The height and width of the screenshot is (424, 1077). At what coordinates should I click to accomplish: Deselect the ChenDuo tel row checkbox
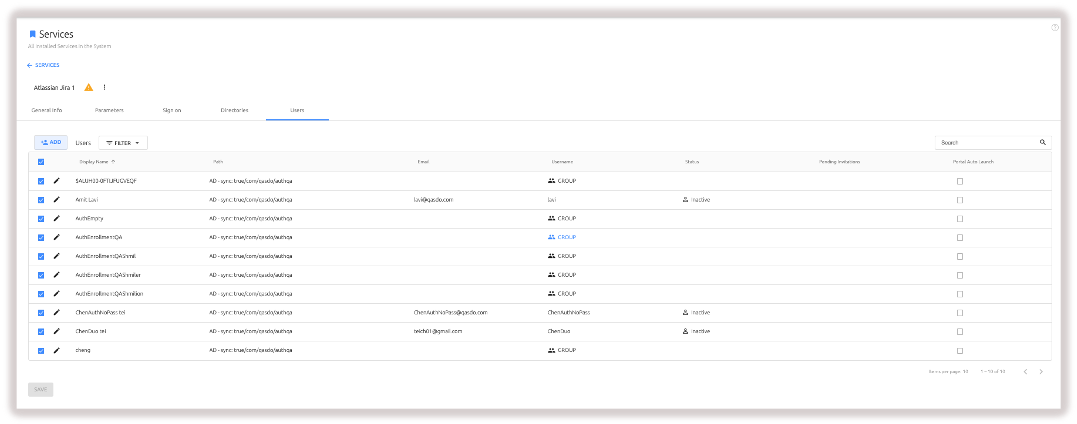41,331
